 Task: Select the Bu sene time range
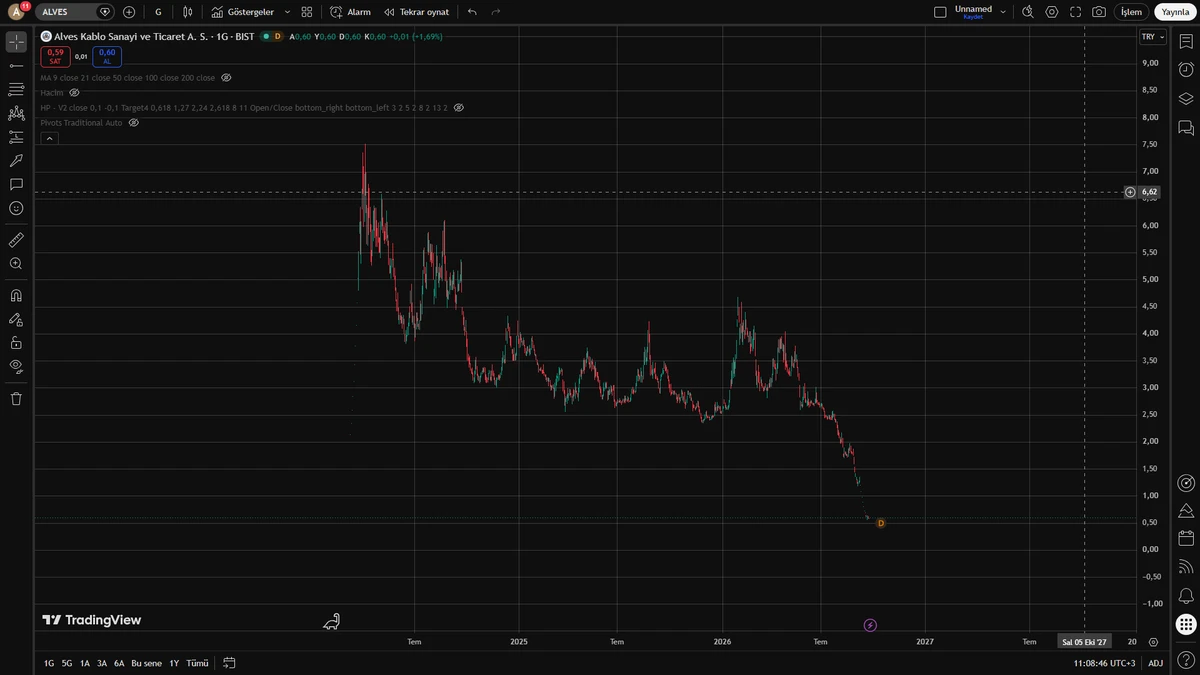coord(146,663)
